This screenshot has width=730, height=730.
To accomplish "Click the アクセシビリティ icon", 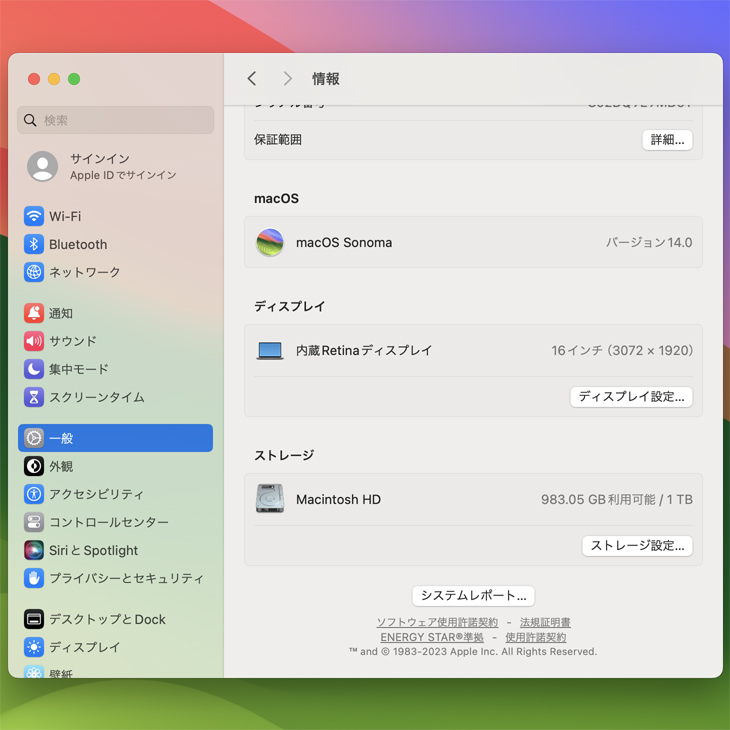I will tap(34, 494).
